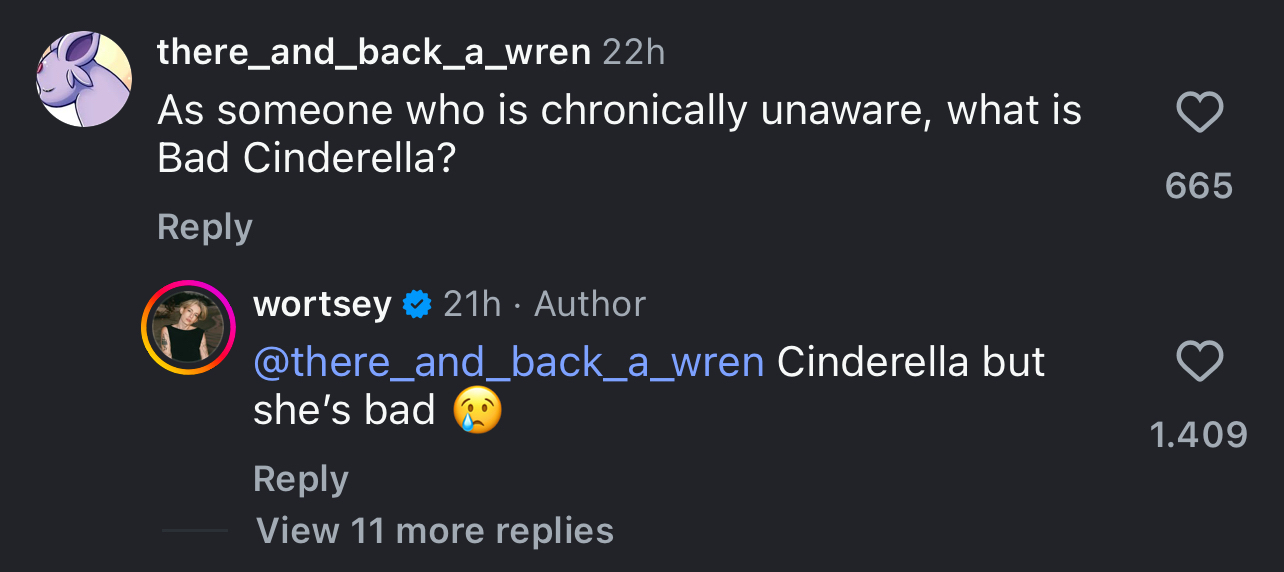The image size is (1284, 572).
Task: Click the 21h timestamp on wortsey's reply
Action: pyautogui.click(x=472, y=304)
